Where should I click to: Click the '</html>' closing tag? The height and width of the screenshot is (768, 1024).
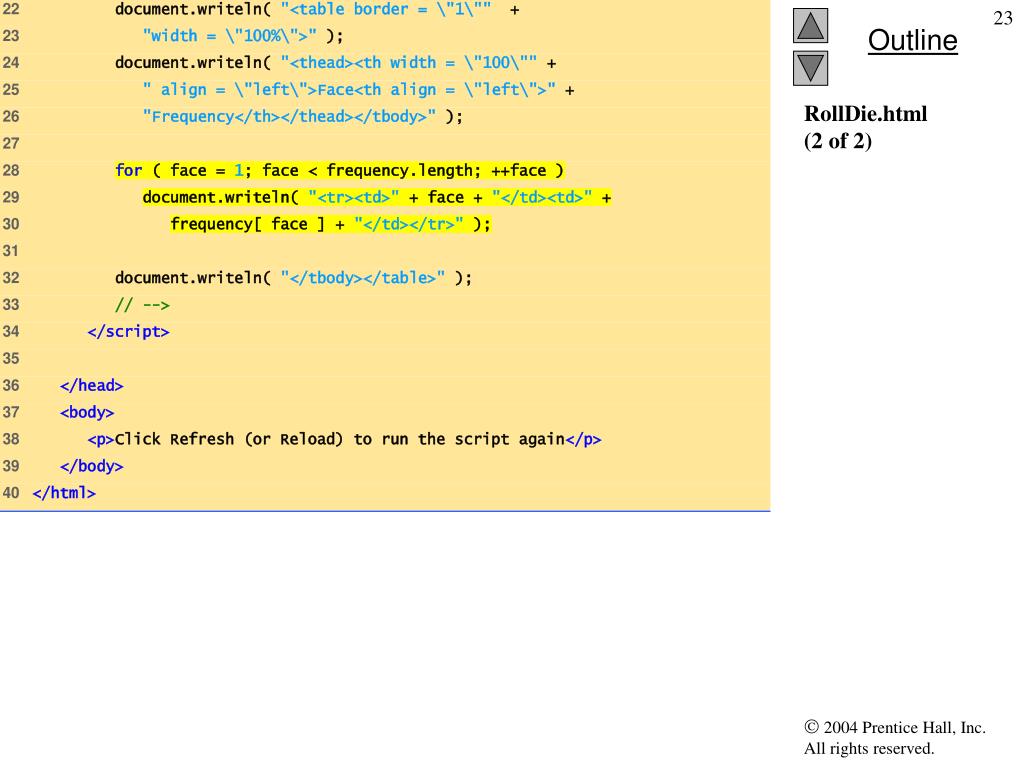tap(64, 492)
